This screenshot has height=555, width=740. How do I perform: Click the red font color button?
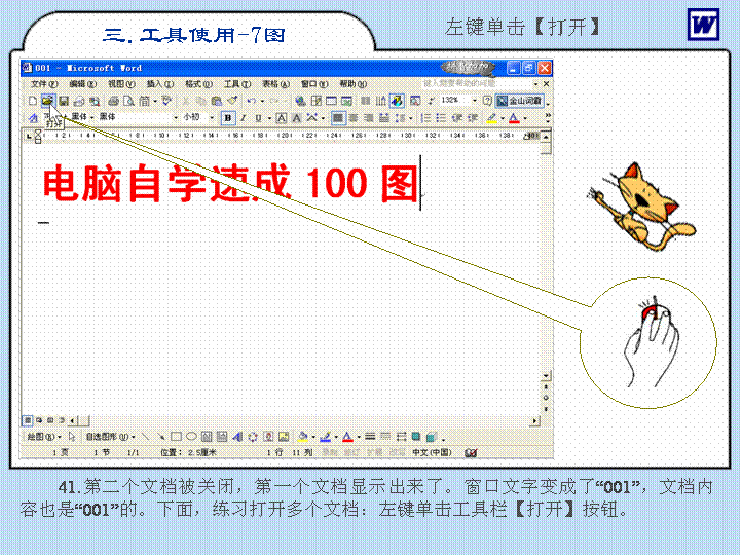coord(512,118)
